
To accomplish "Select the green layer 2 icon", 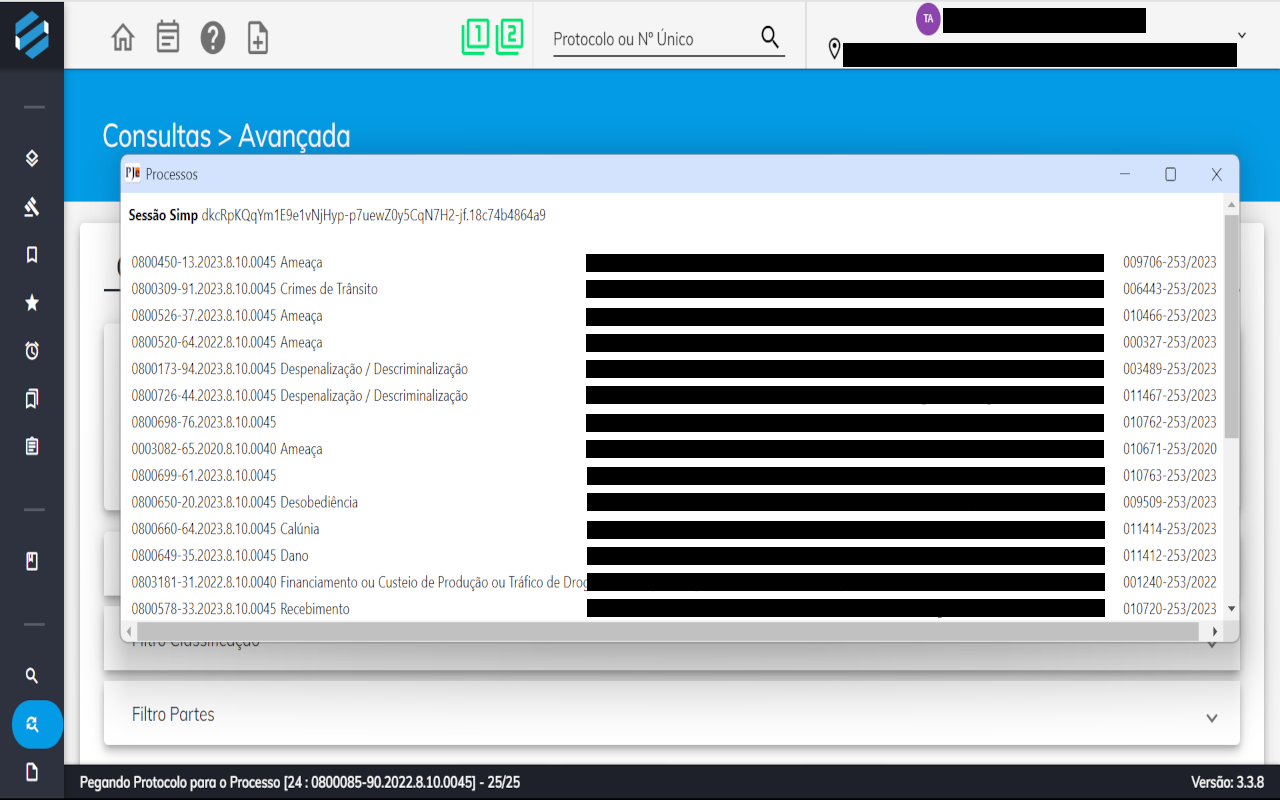I will coord(509,37).
